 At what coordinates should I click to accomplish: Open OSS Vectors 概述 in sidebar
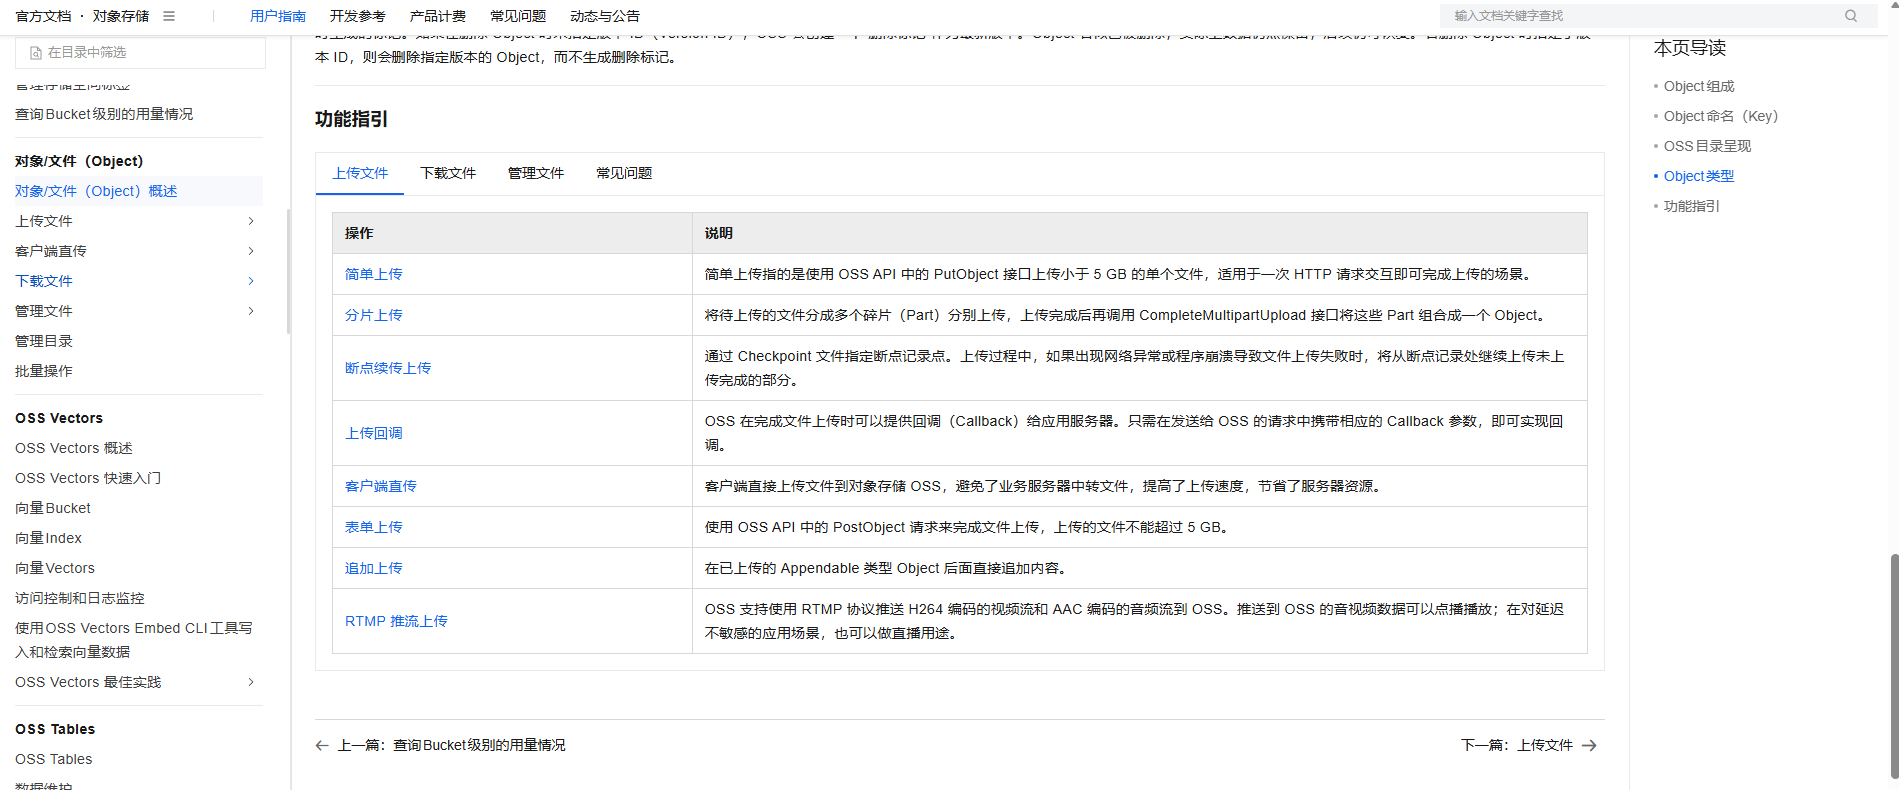click(x=74, y=448)
